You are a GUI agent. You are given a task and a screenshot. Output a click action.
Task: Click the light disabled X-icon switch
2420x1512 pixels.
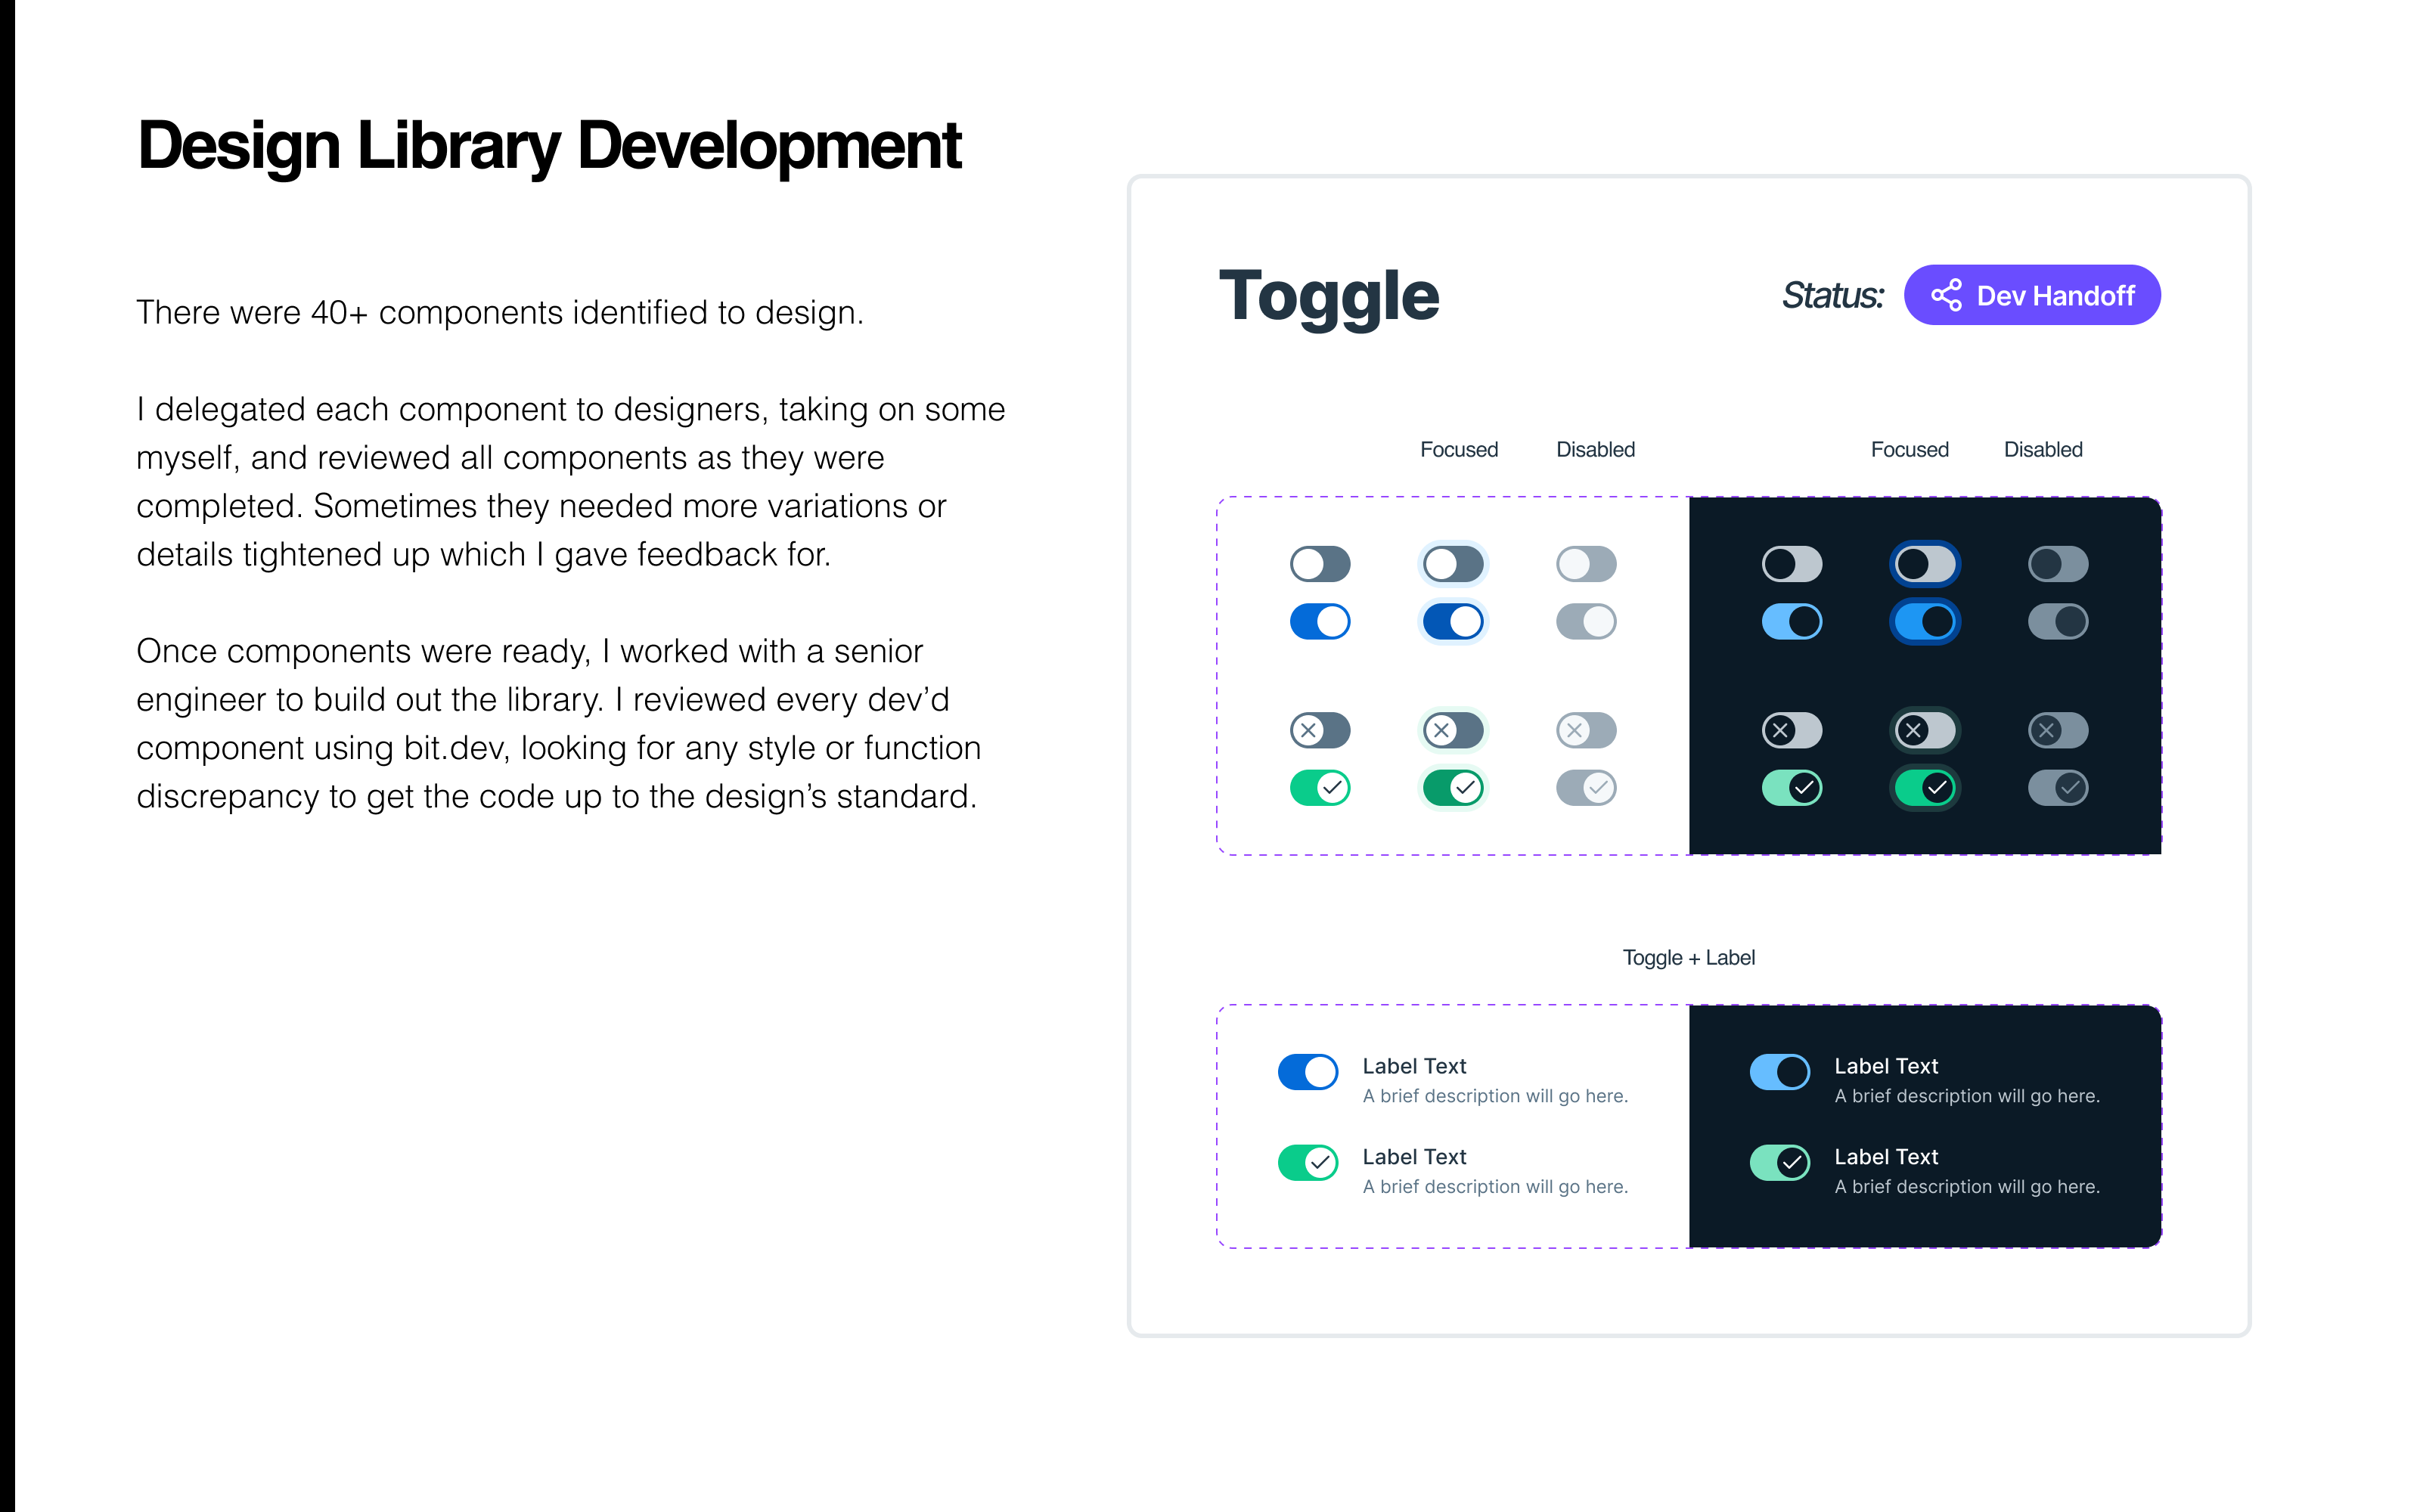[1586, 730]
